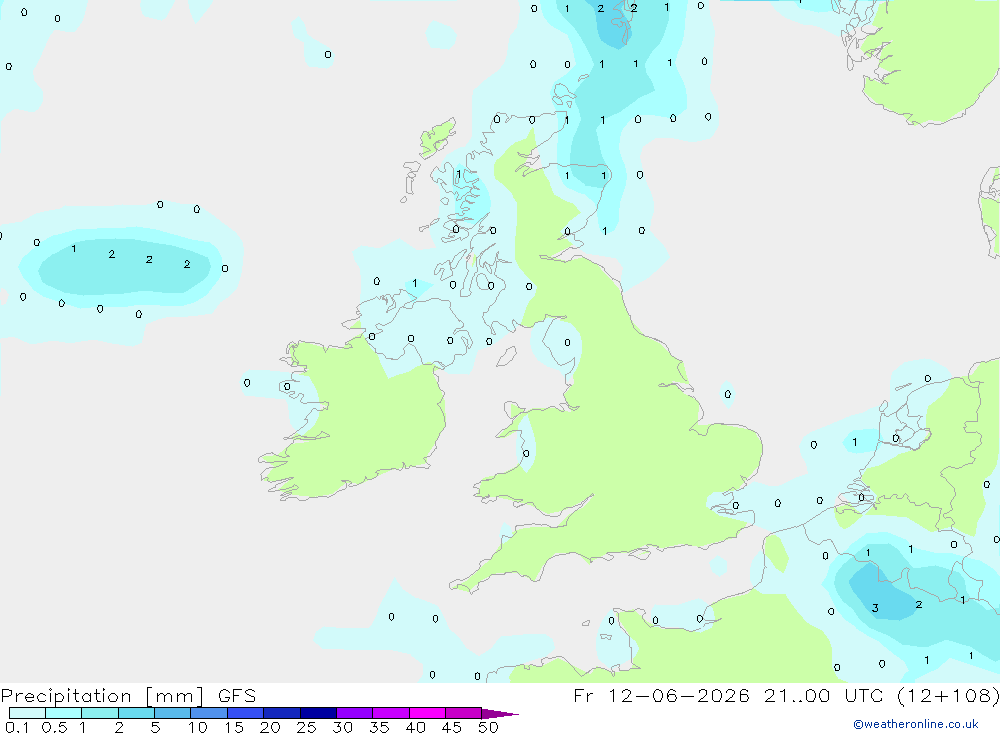Click the '15' label under the legend
Screen dimensions: 1000x733
click(234, 727)
